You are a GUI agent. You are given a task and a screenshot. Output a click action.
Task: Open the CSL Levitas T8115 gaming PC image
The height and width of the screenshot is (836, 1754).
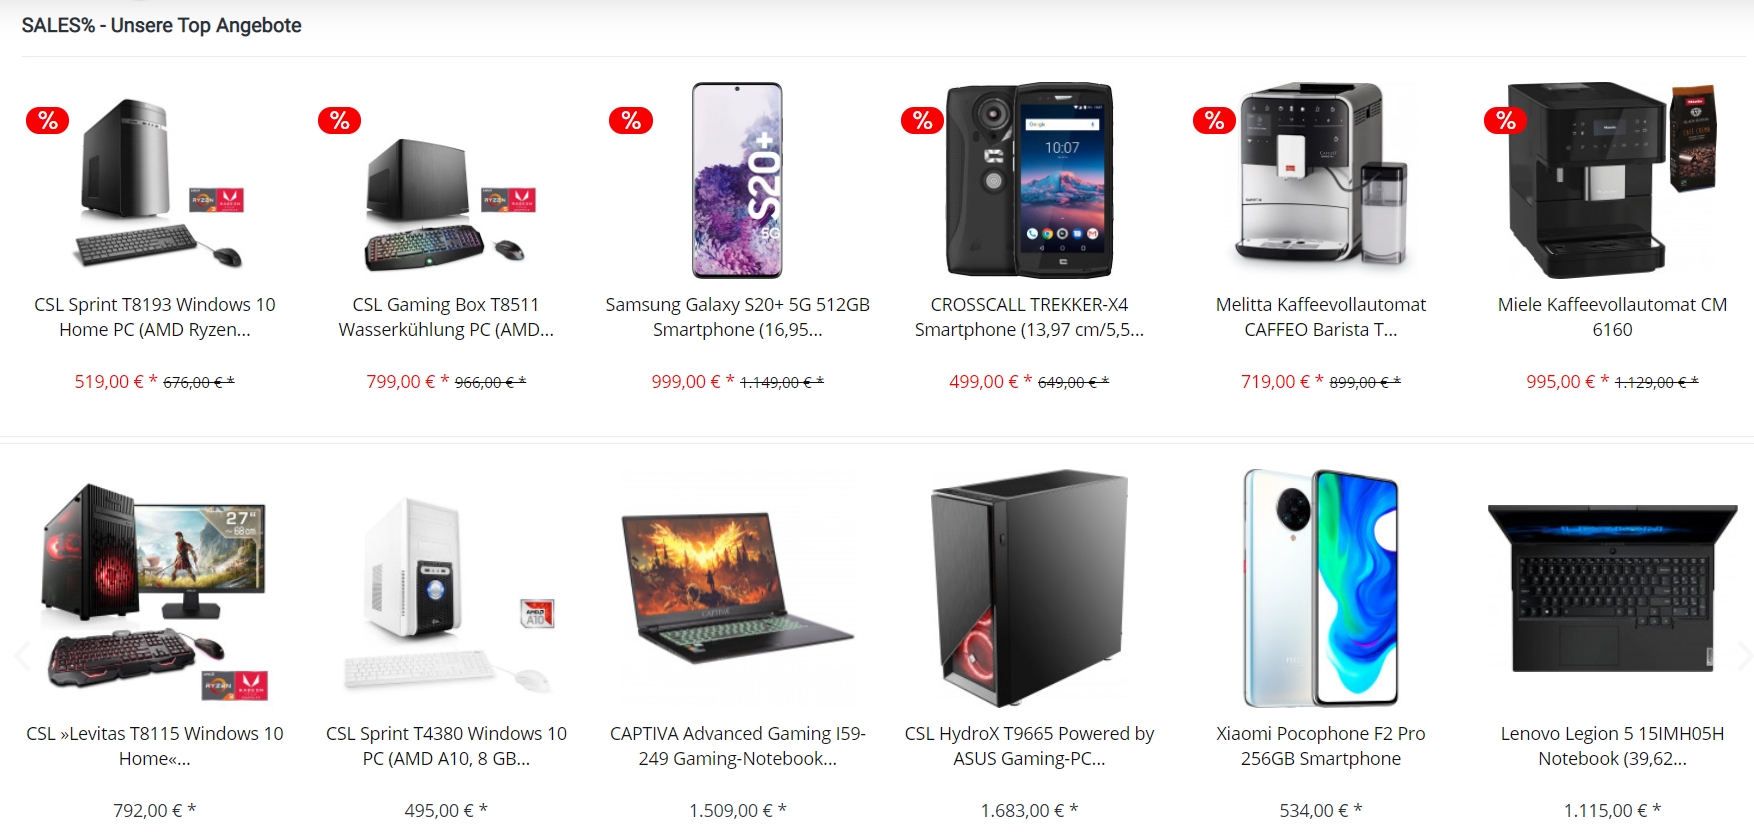click(x=155, y=590)
